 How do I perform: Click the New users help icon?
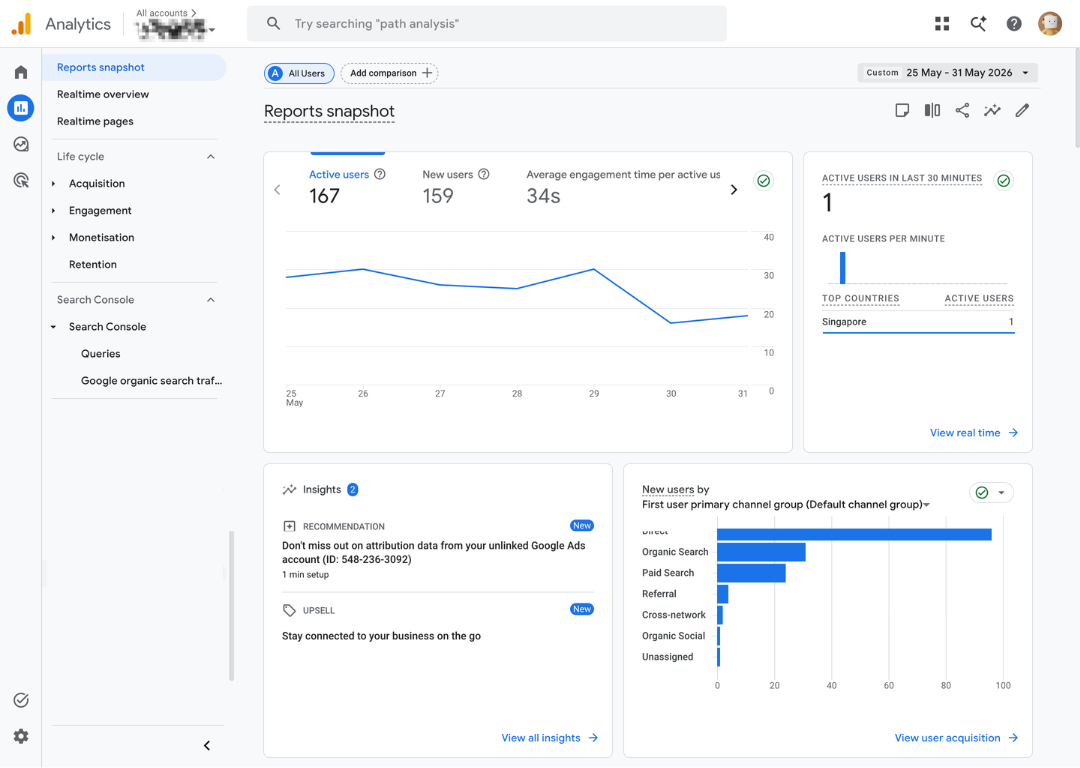(x=484, y=174)
